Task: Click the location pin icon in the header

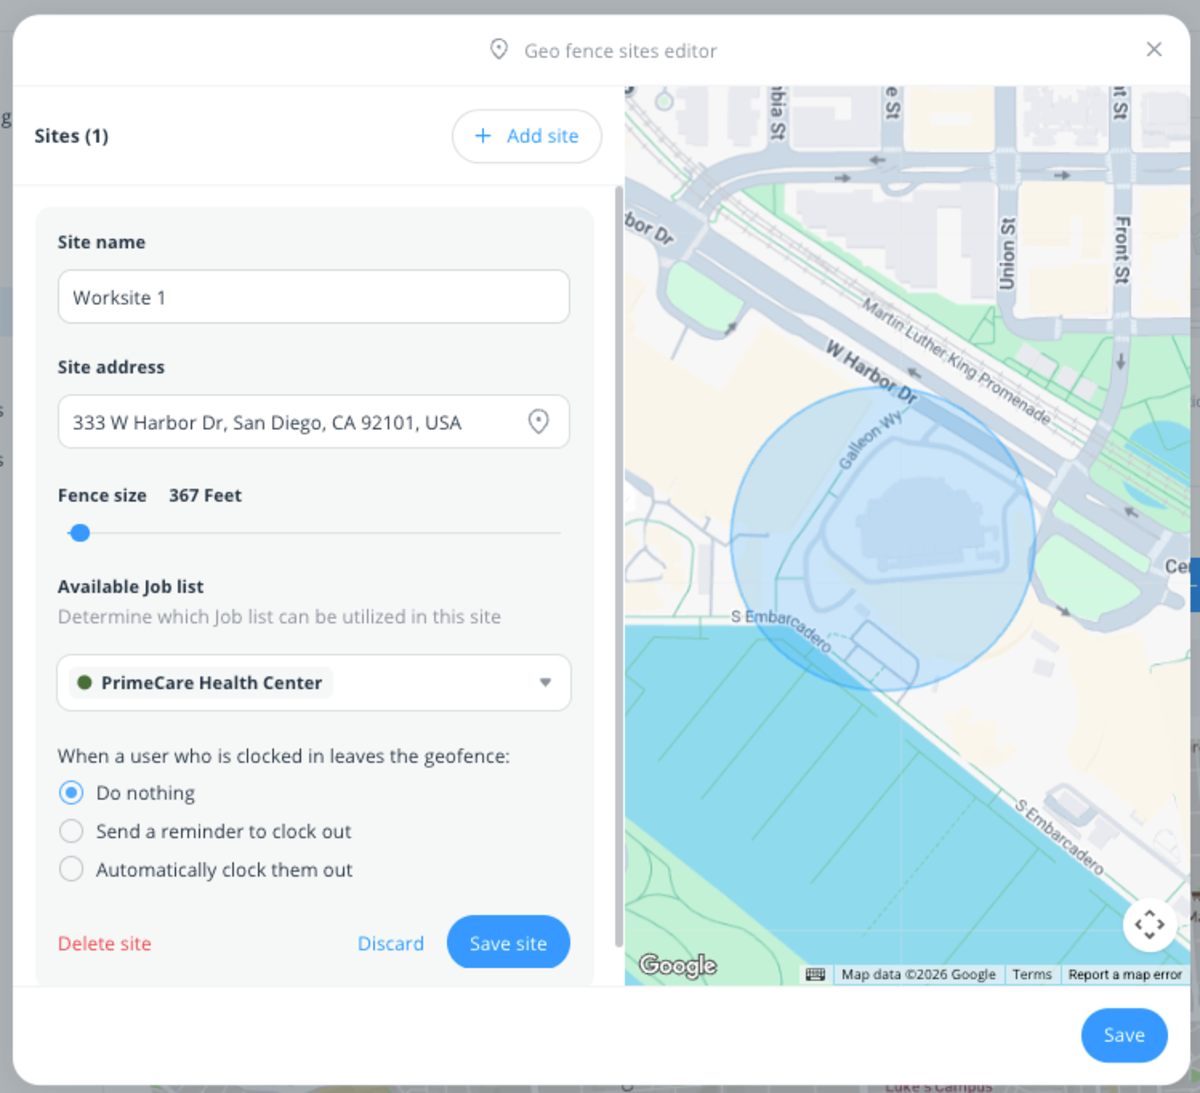Action: pyautogui.click(x=497, y=49)
